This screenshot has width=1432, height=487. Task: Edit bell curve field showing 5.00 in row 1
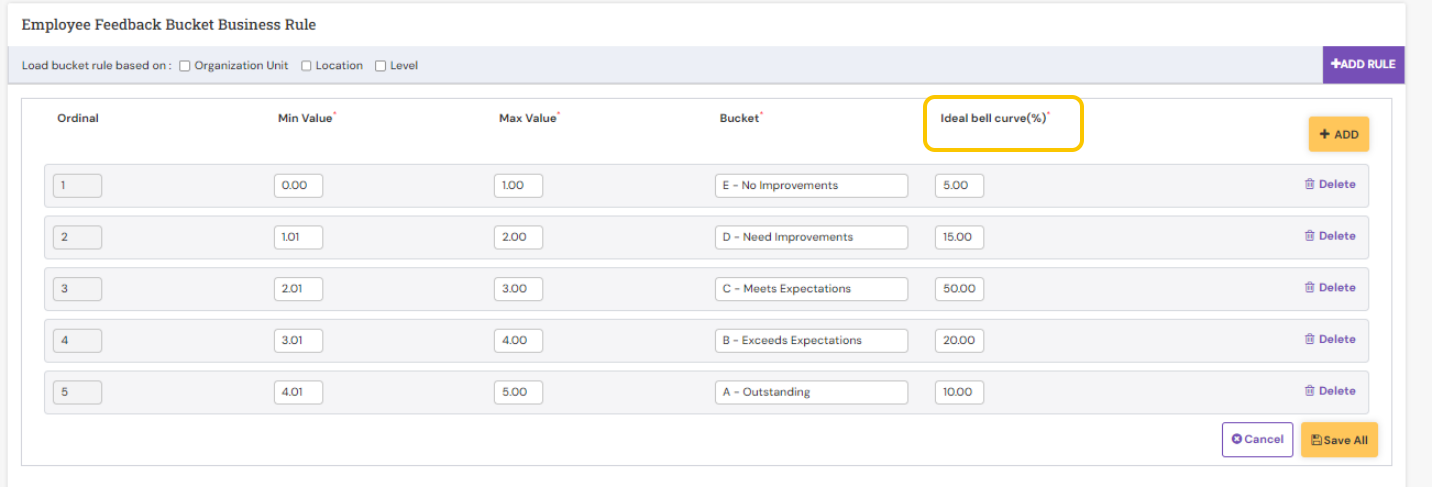959,185
